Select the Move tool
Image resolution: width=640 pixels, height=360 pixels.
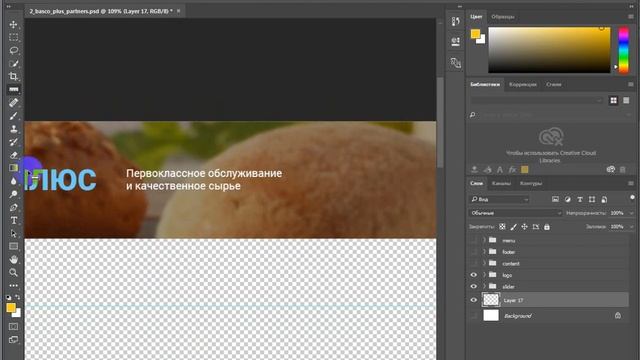(13, 24)
